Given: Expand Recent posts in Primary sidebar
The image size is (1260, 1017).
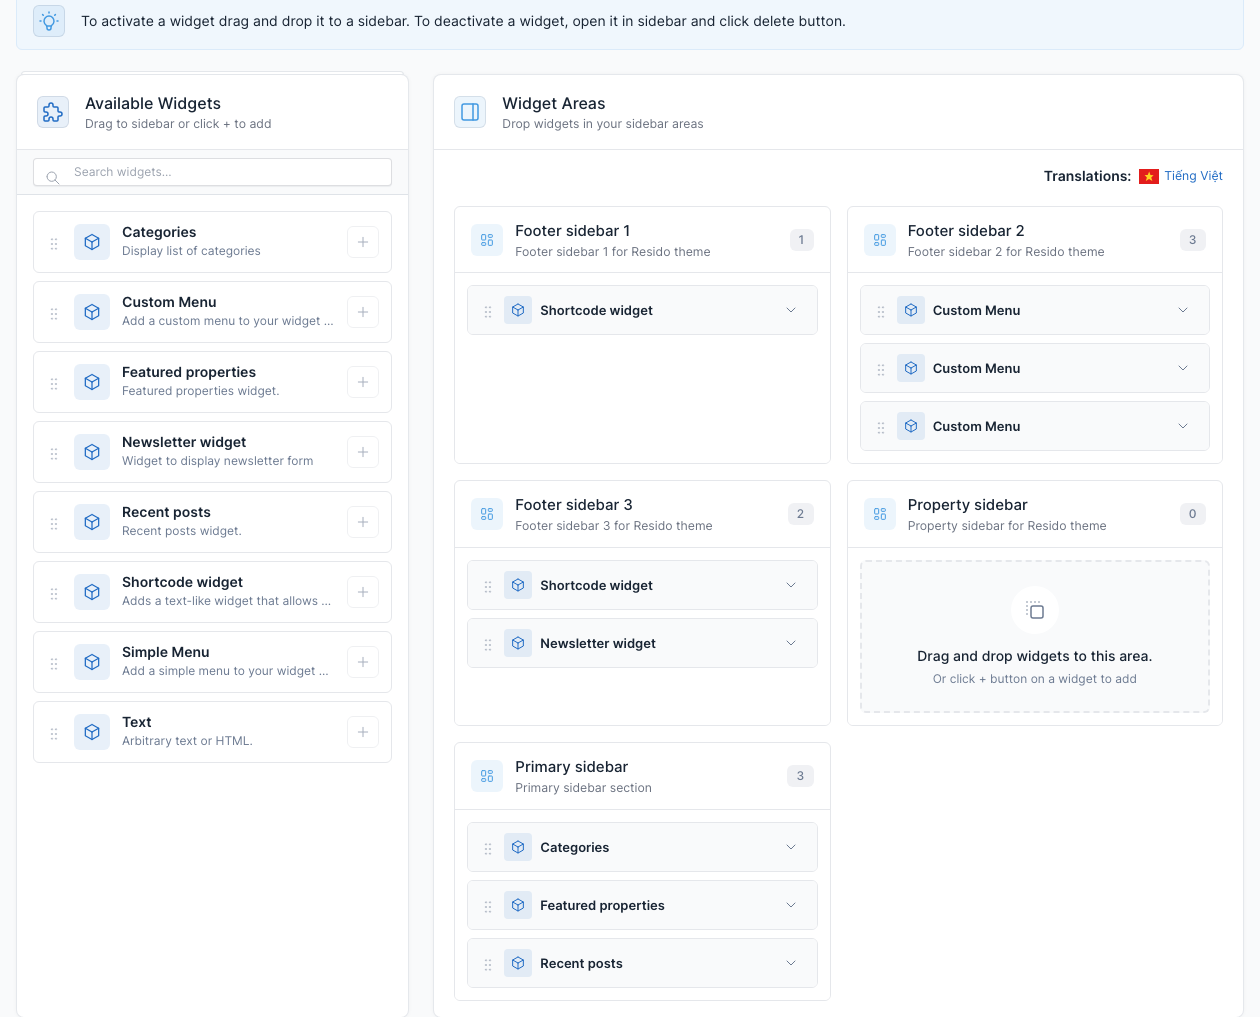Looking at the screenshot, I should [791, 963].
